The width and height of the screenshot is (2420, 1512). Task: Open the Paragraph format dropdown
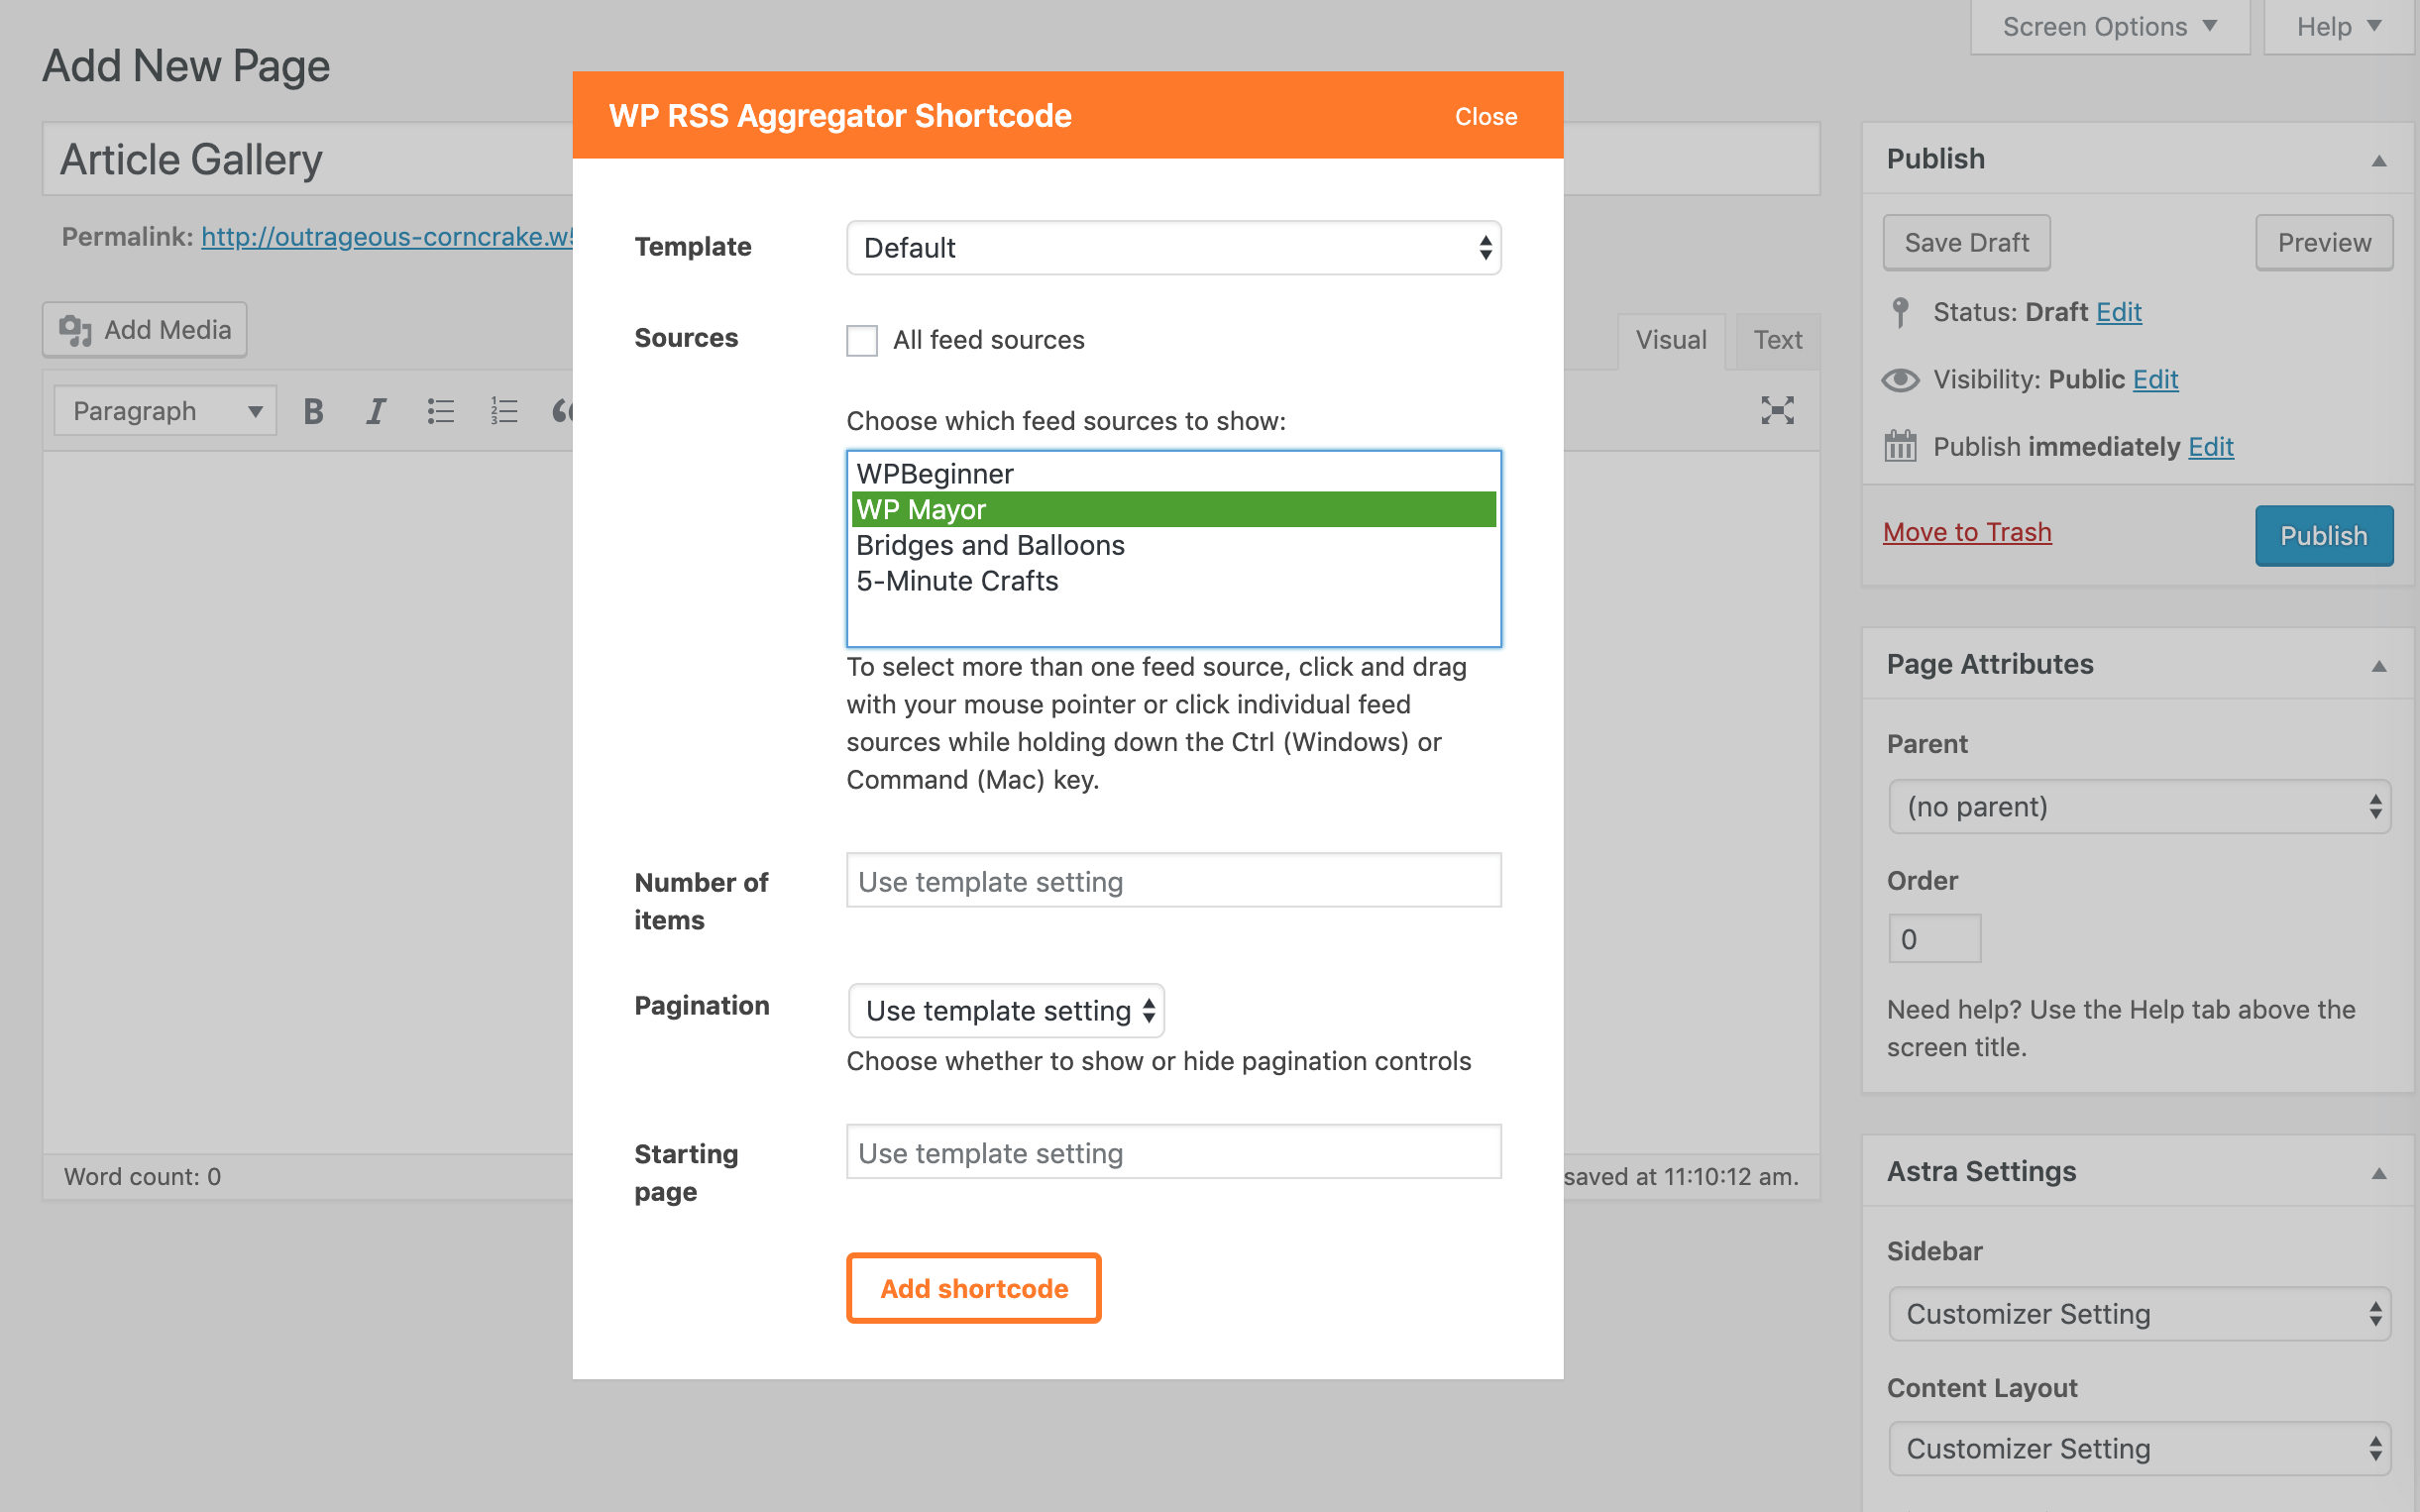[165, 411]
